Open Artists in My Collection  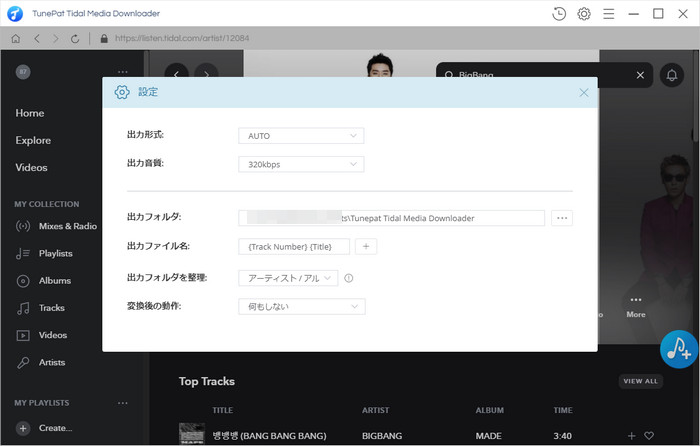point(41,362)
